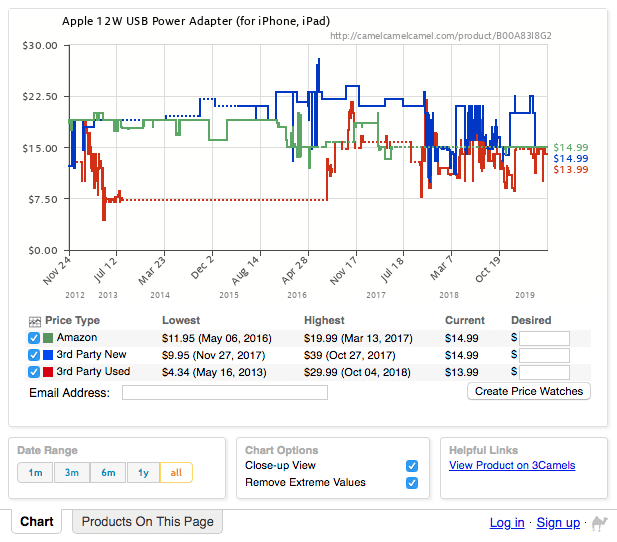Click the Amazon desired price field
This screenshot has width=617, height=542.
tap(544, 338)
